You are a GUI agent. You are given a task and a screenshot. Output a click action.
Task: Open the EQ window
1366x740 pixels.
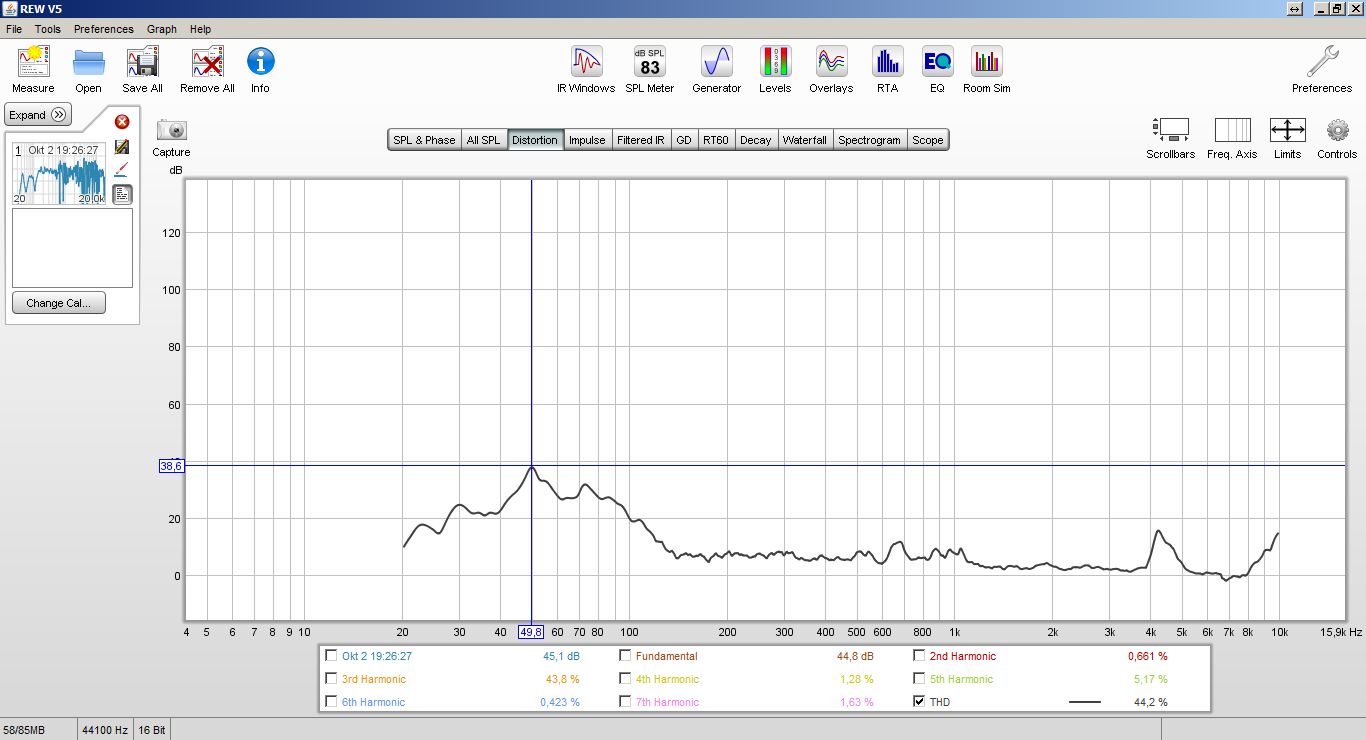coord(937,62)
